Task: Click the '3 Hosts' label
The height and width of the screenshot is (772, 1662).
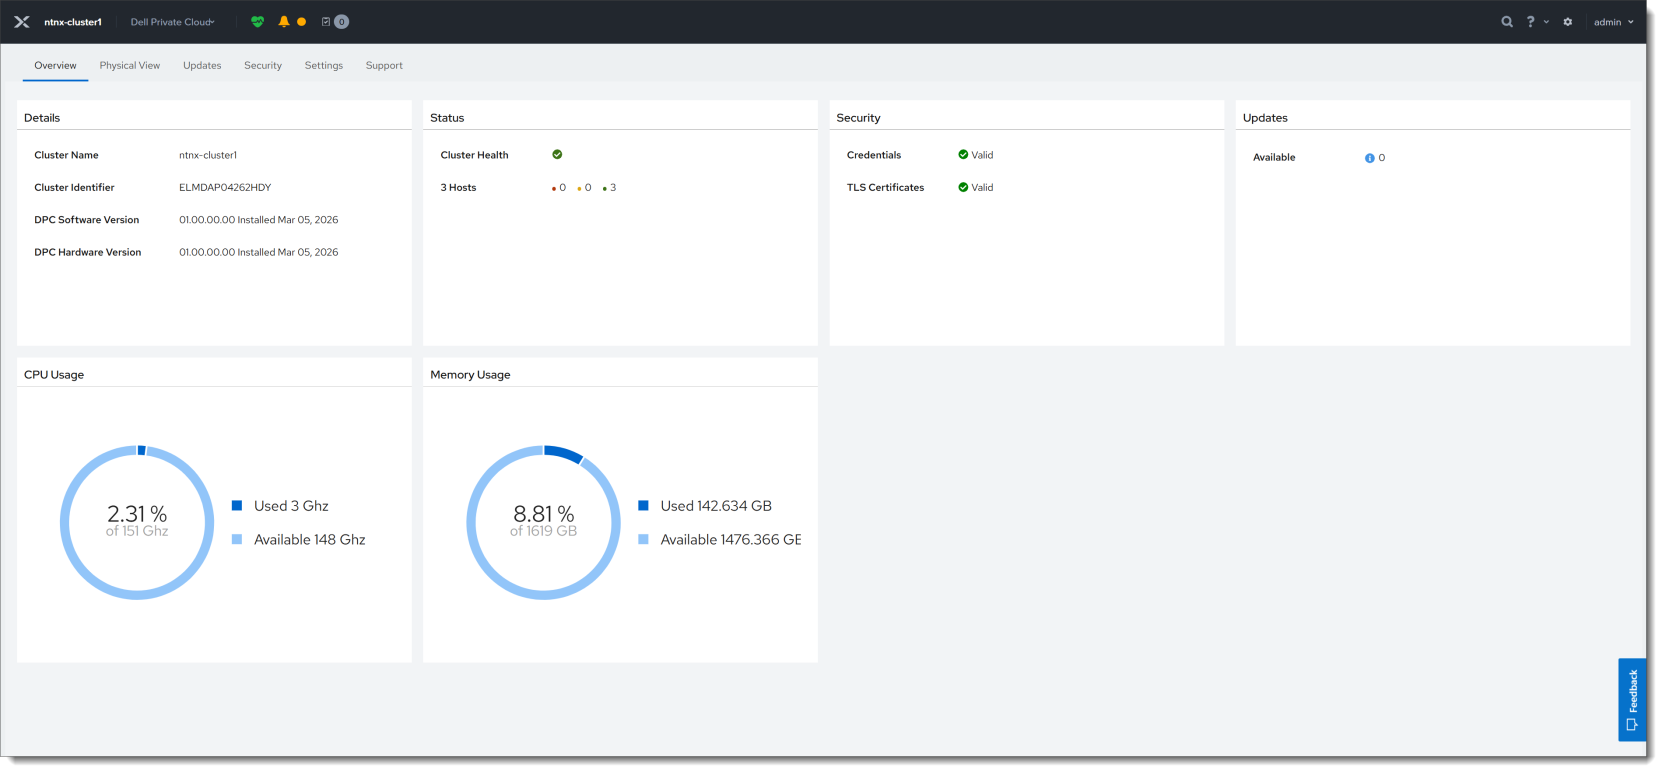Action: 458,188
